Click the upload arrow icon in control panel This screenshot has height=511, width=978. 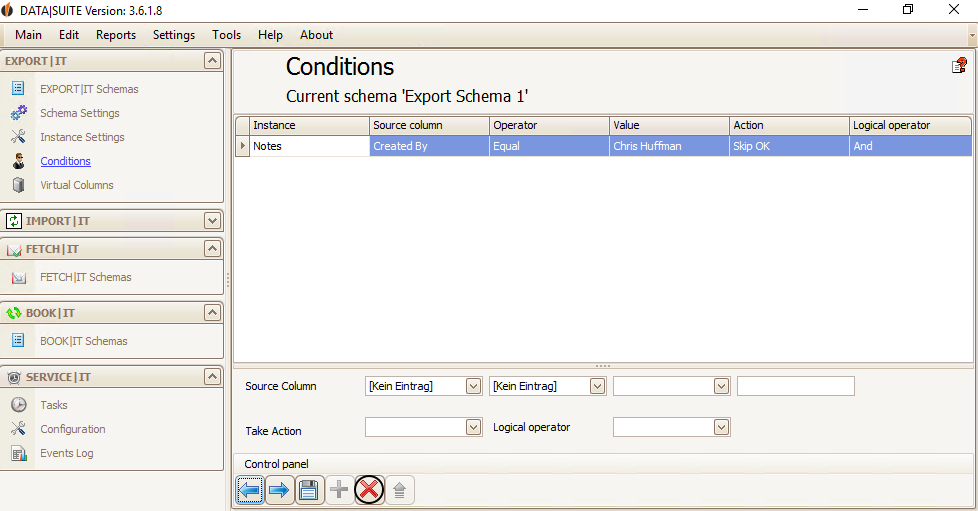point(400,490)
